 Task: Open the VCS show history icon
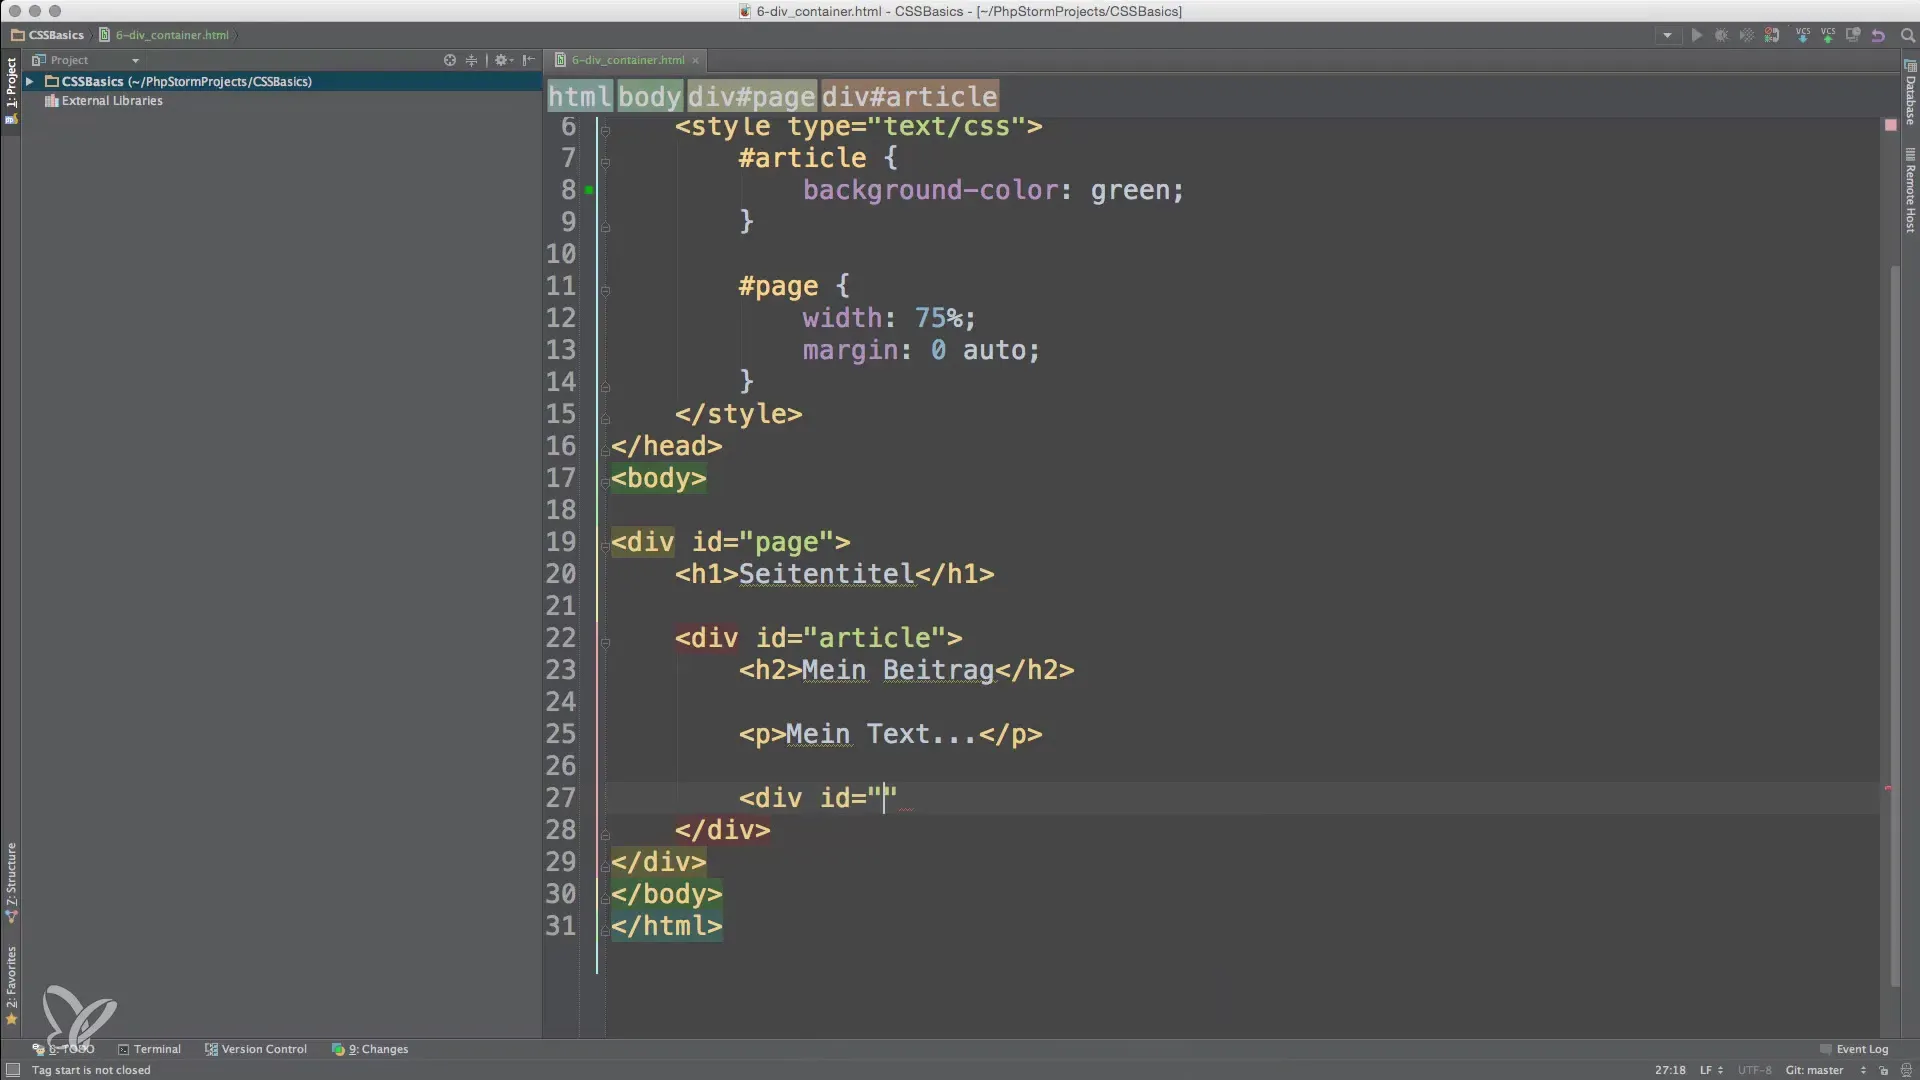coord(1853,35)
